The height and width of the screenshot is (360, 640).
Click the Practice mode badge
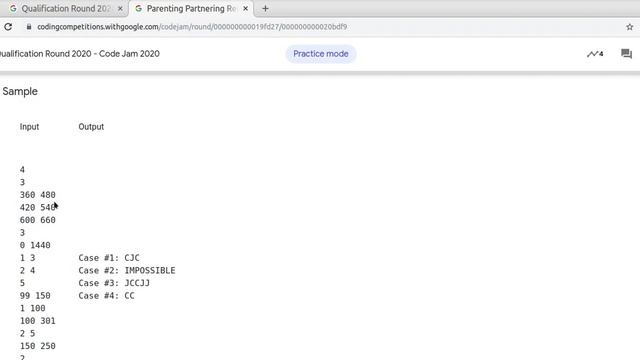(321, 54)
